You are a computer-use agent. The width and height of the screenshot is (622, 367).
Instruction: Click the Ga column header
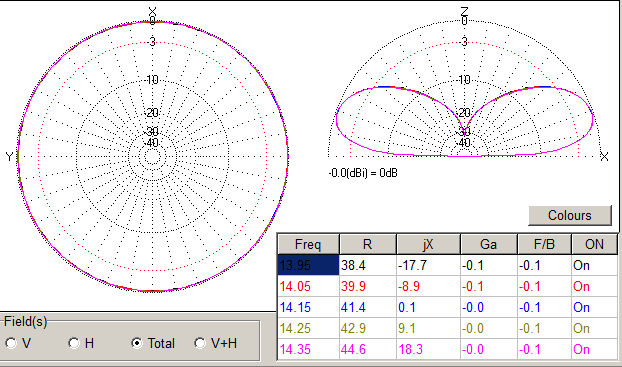pyautogui.click(x=488, y=244)
